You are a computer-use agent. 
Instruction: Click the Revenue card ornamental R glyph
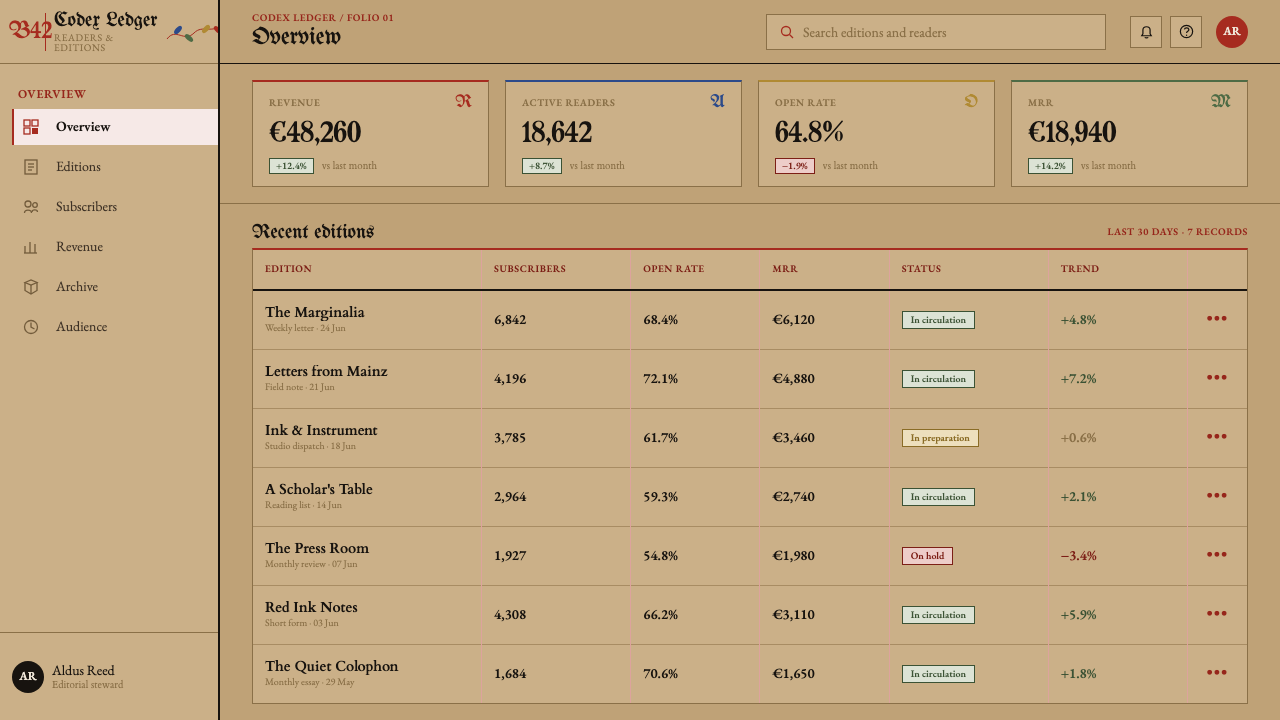pos(463,101)
